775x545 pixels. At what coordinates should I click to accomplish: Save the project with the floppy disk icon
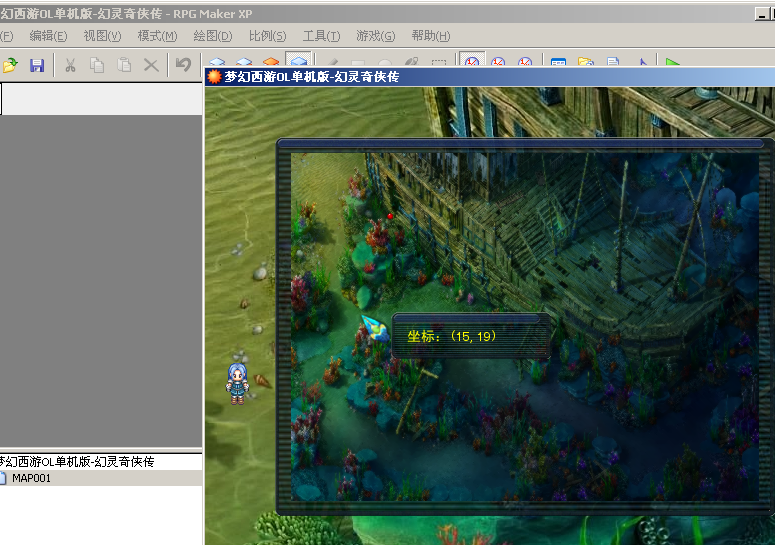37,65
